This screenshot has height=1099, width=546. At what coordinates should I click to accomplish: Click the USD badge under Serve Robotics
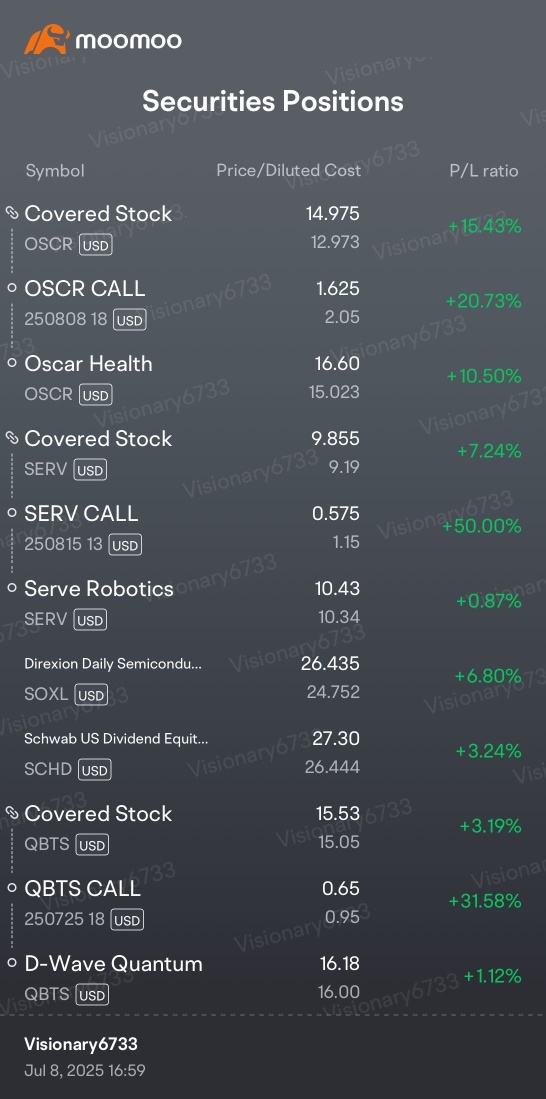coord(90,620)
